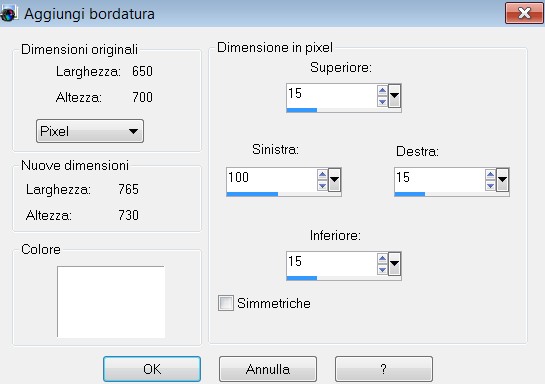Decrease the Inferiore value with down arrow

(x=382, y=270)
